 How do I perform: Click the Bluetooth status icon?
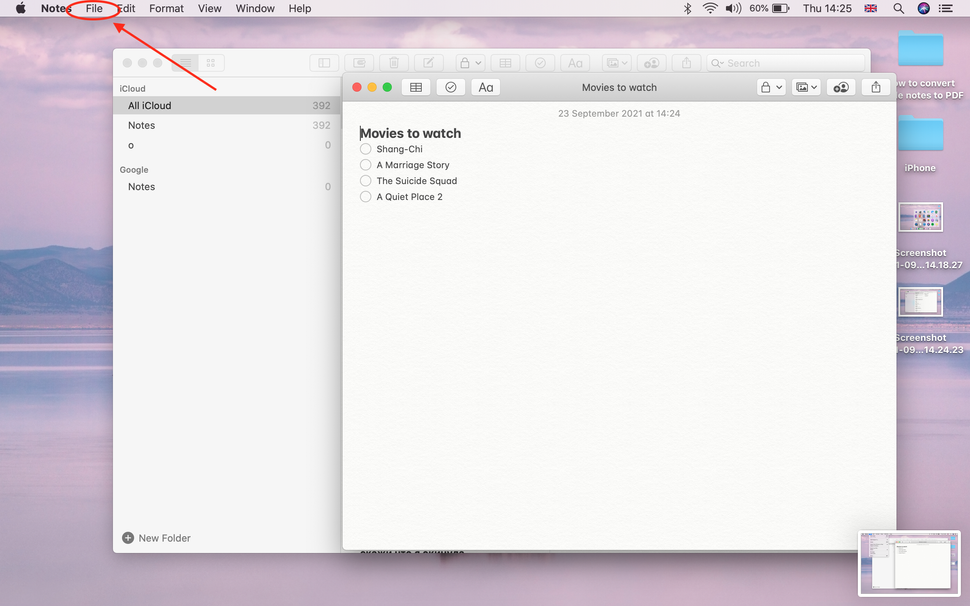click(687, 9)
